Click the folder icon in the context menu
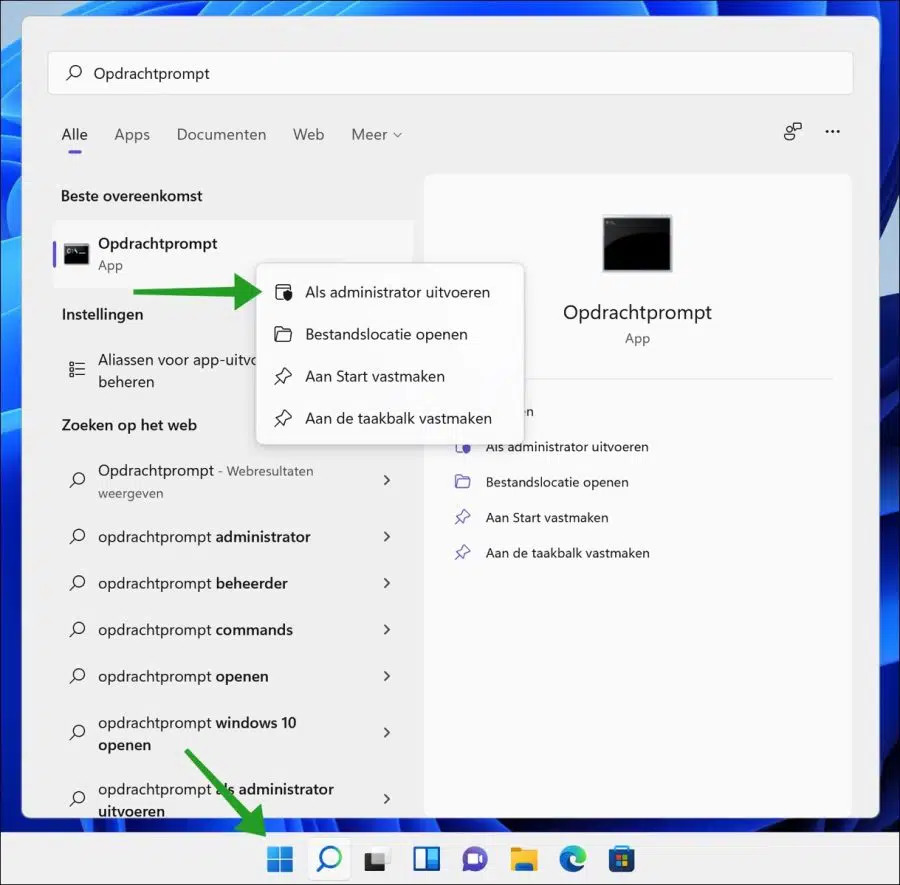 click(283, 334)
